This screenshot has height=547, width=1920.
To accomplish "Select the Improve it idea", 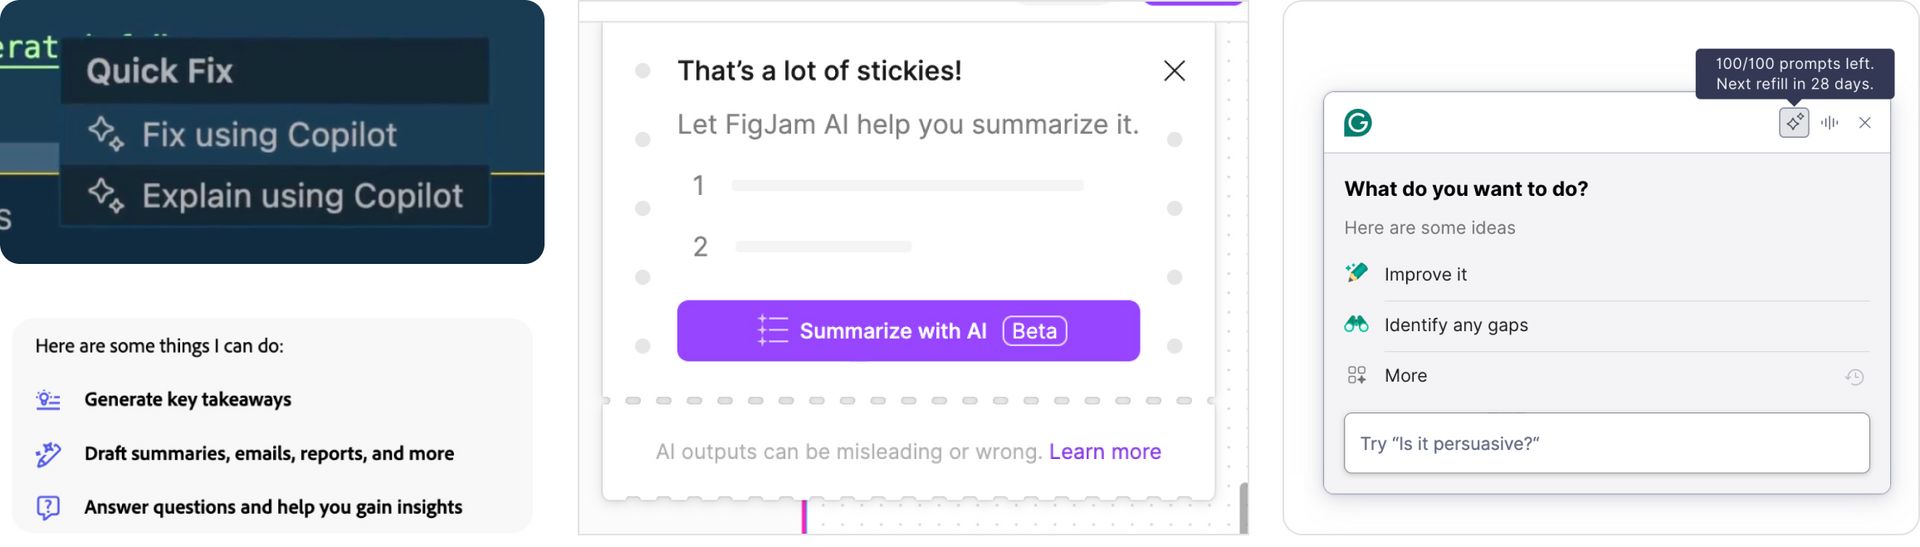I will (x=1425, y=275).
